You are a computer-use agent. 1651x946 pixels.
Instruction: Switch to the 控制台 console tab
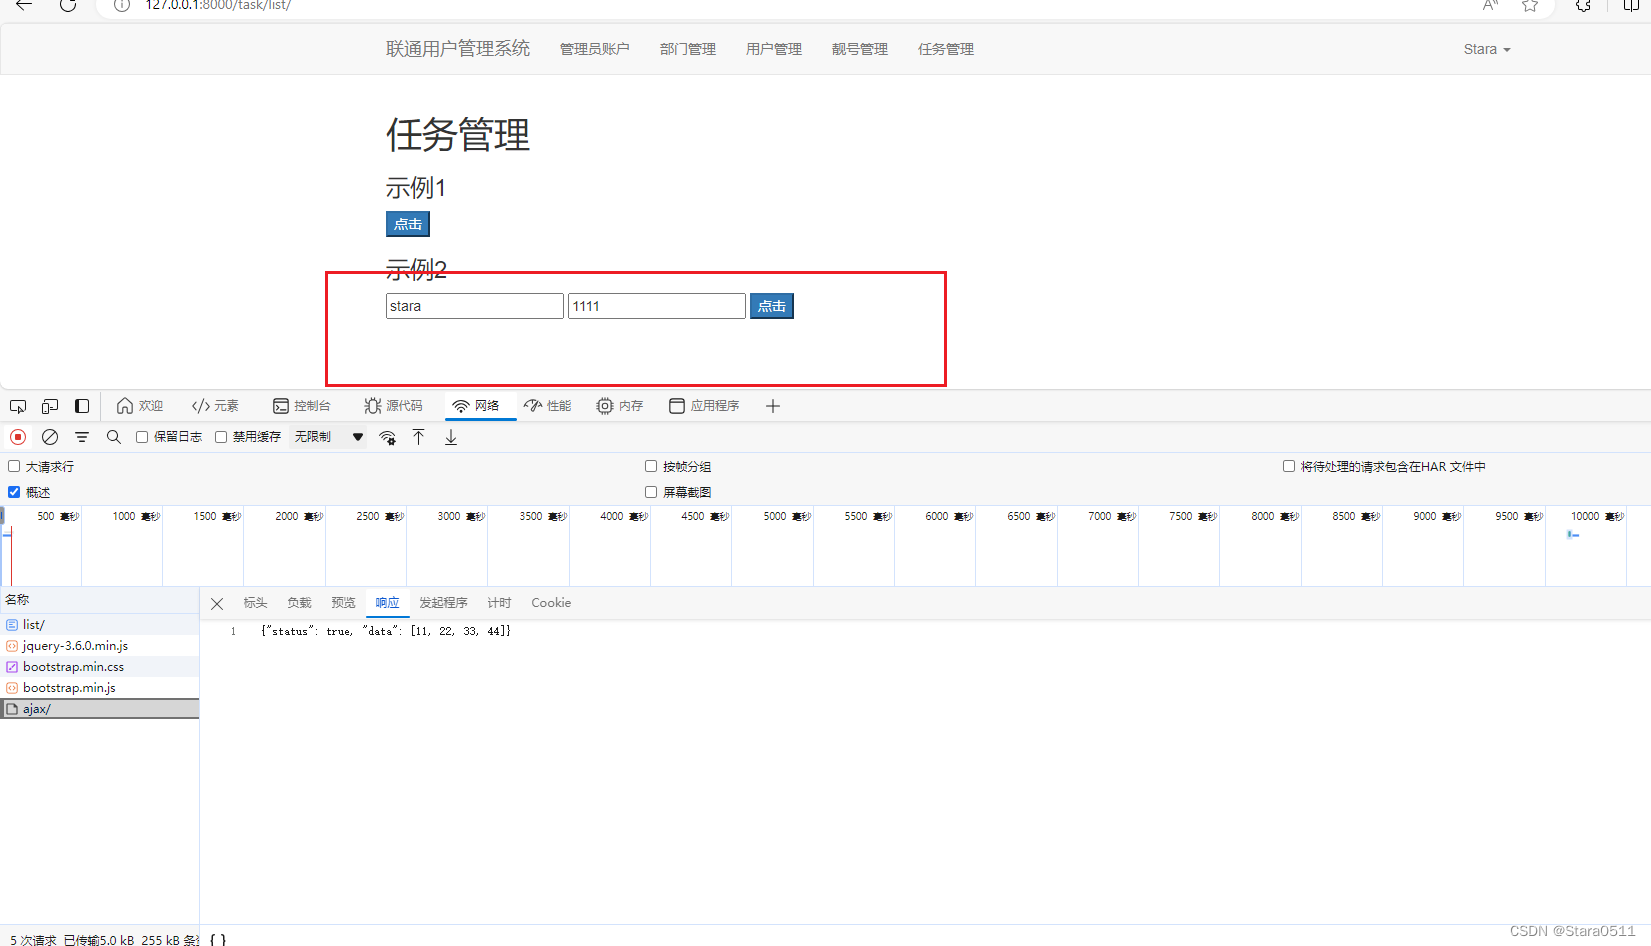[301, 406]
